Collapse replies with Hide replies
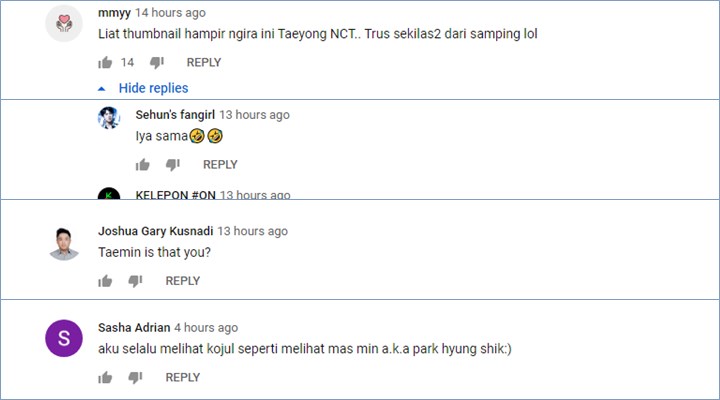Screen dimensions: 720x400 pos(152,88)
